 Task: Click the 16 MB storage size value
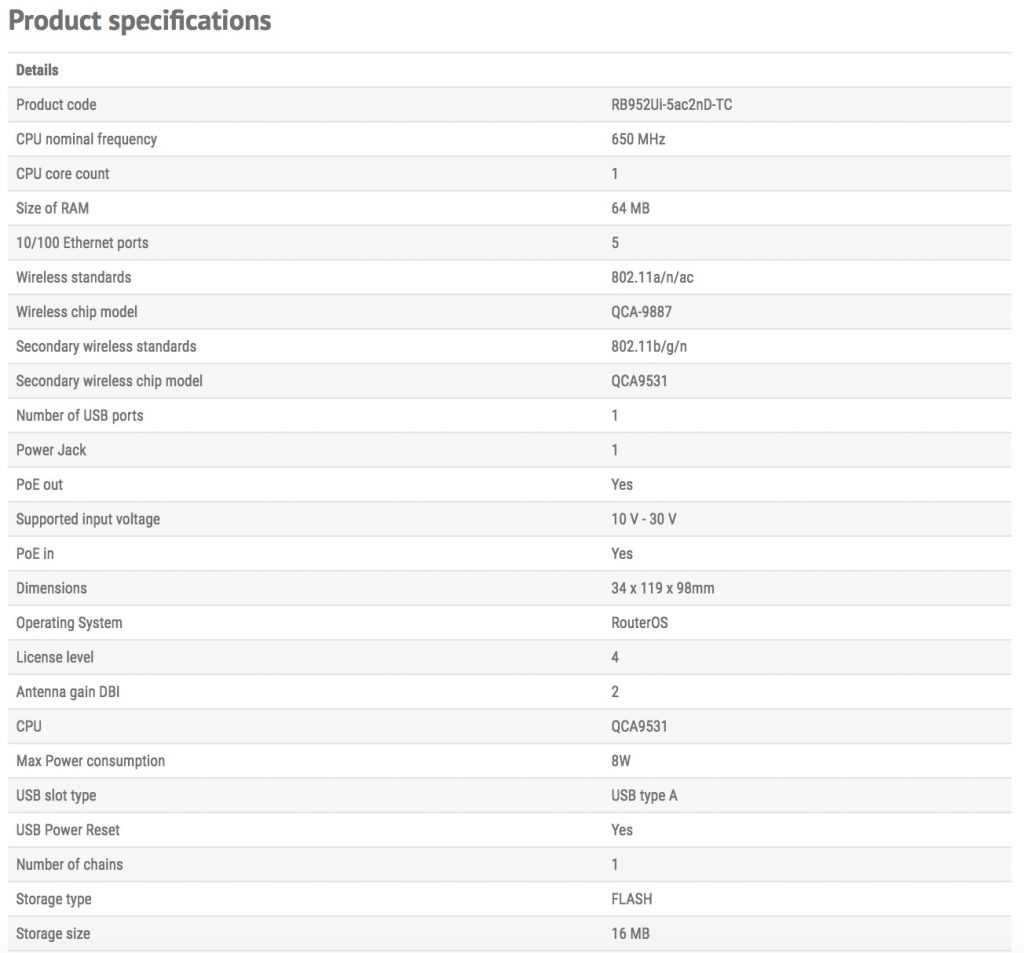[x=630, y=934]
